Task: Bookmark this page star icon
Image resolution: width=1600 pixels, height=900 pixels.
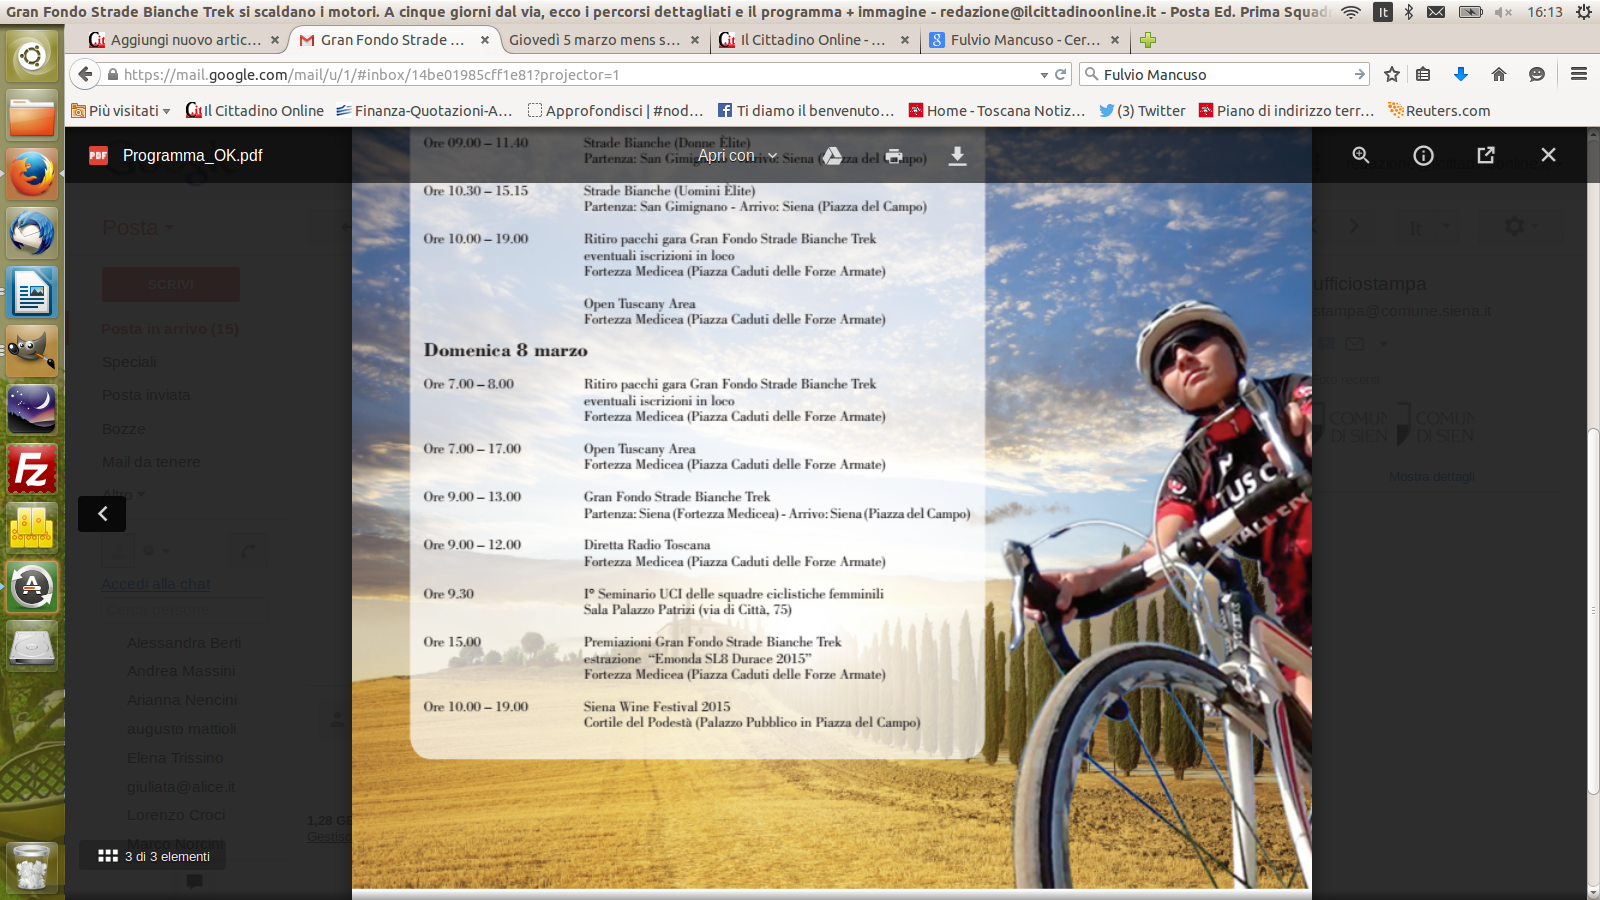Action: pos(1392,75)
